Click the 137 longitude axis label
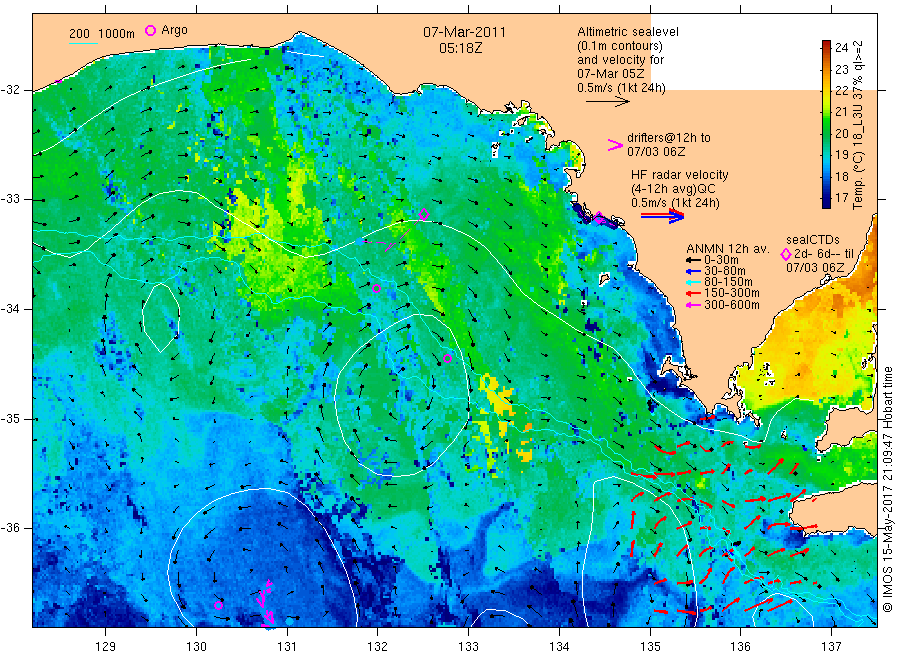Viewport: 900px width, 660px height. coord(832,647)
